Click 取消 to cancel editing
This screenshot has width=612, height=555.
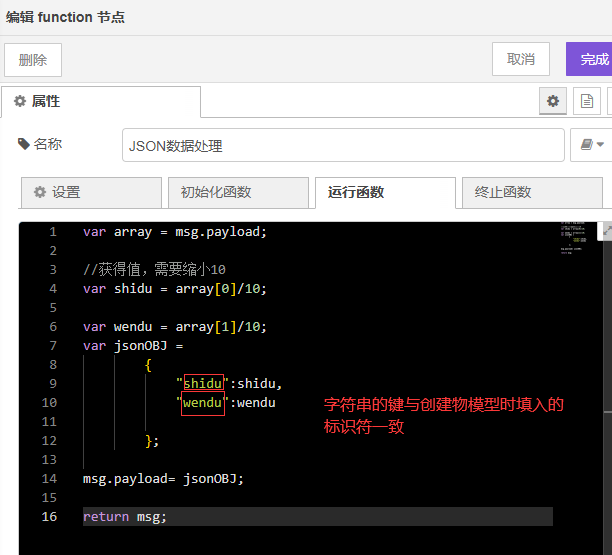point(520,59)
